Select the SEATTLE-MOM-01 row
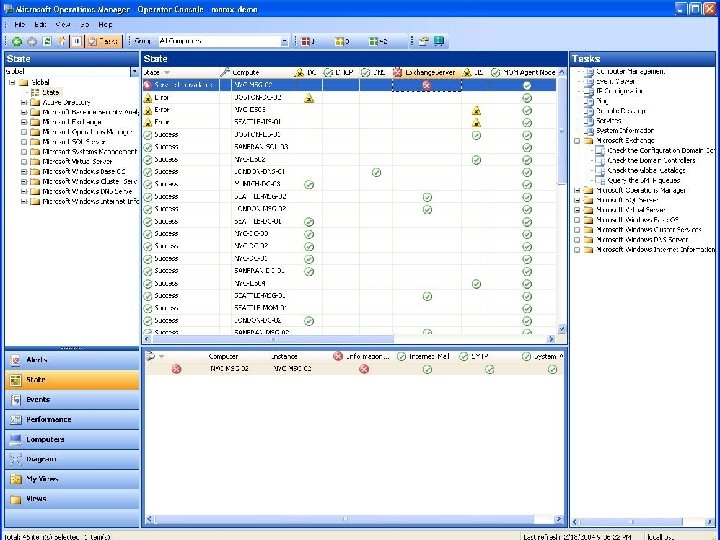Image resolution: width=720 pixels, height=540 pixels. (349, 308)
